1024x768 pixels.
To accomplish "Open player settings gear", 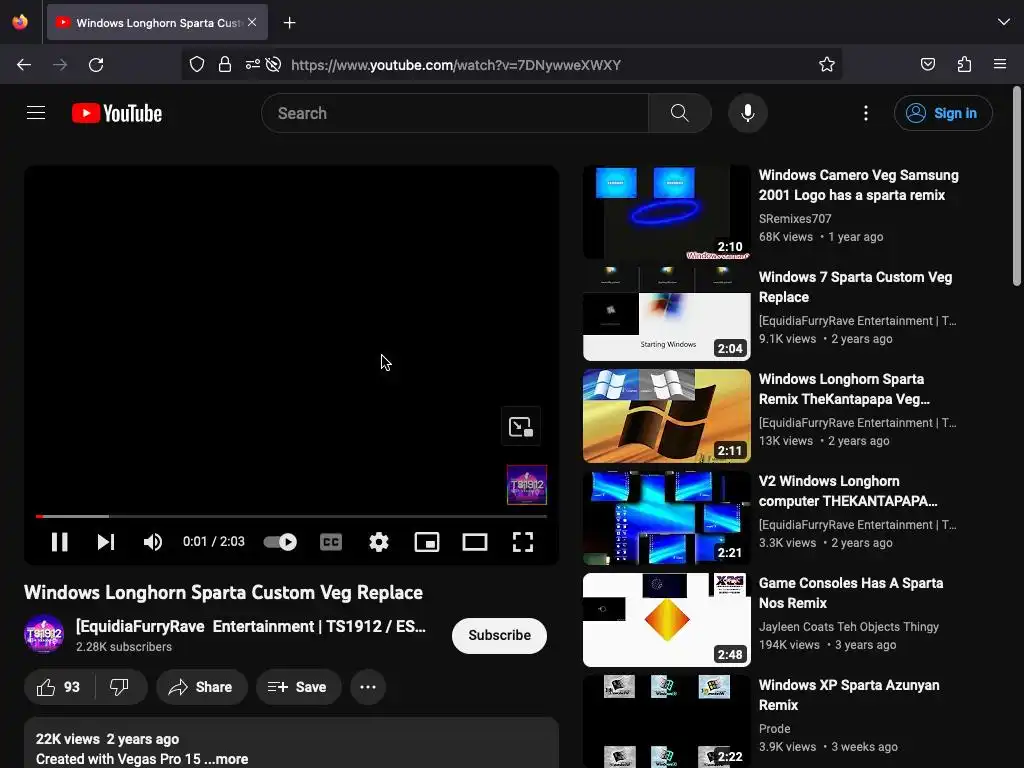I will (379, 542).
